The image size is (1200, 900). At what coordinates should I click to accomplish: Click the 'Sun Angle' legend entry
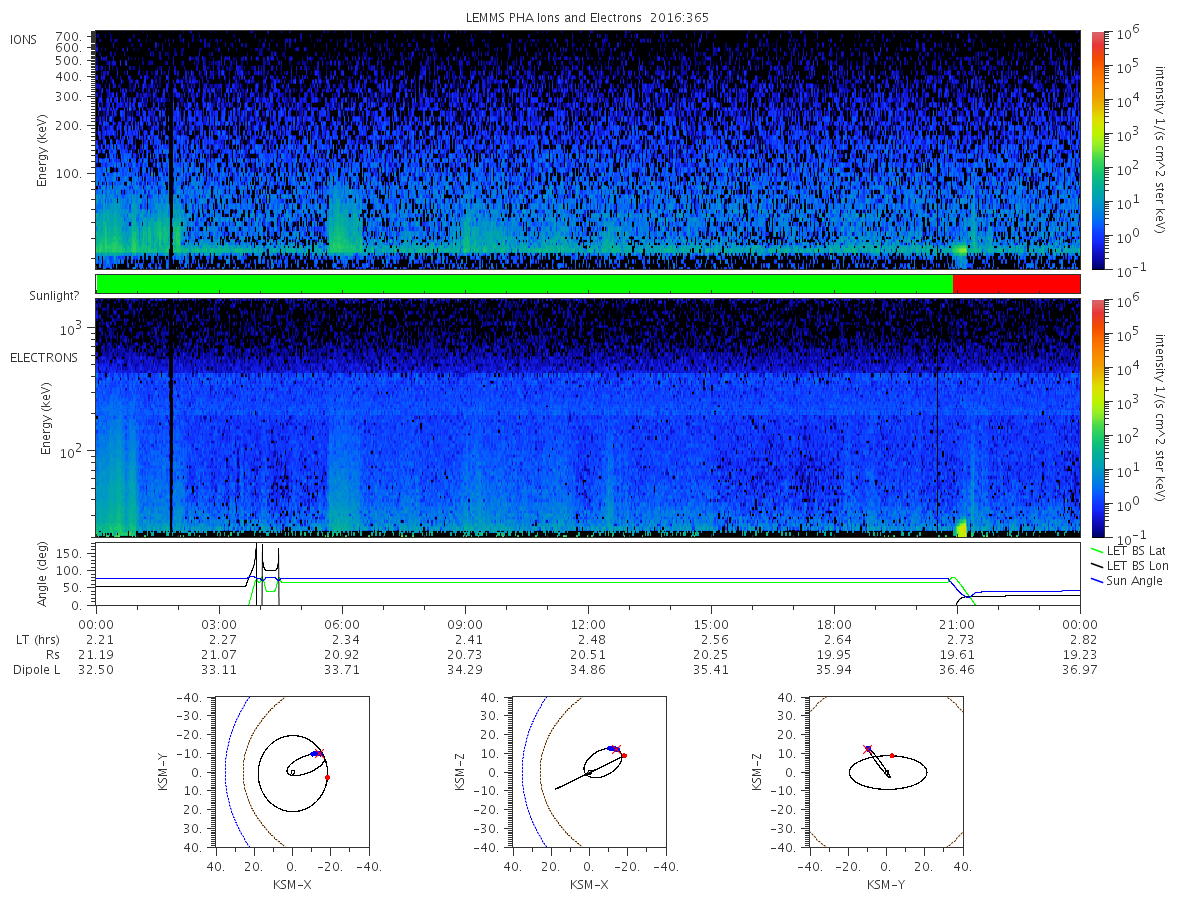pos(1127,581)
